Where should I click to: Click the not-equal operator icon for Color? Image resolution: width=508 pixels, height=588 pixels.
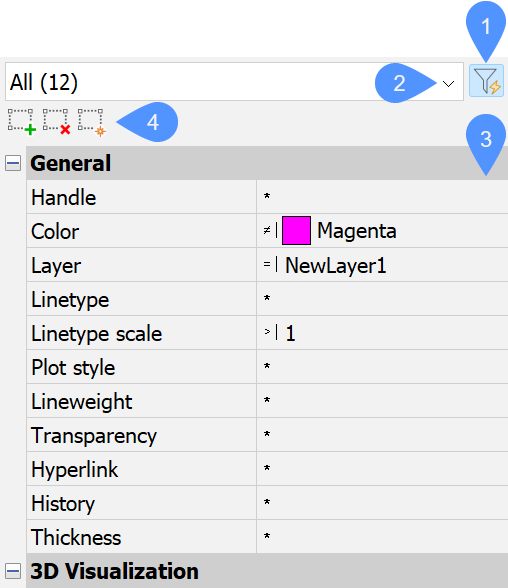pyautogui.click(x=267, y=230)
